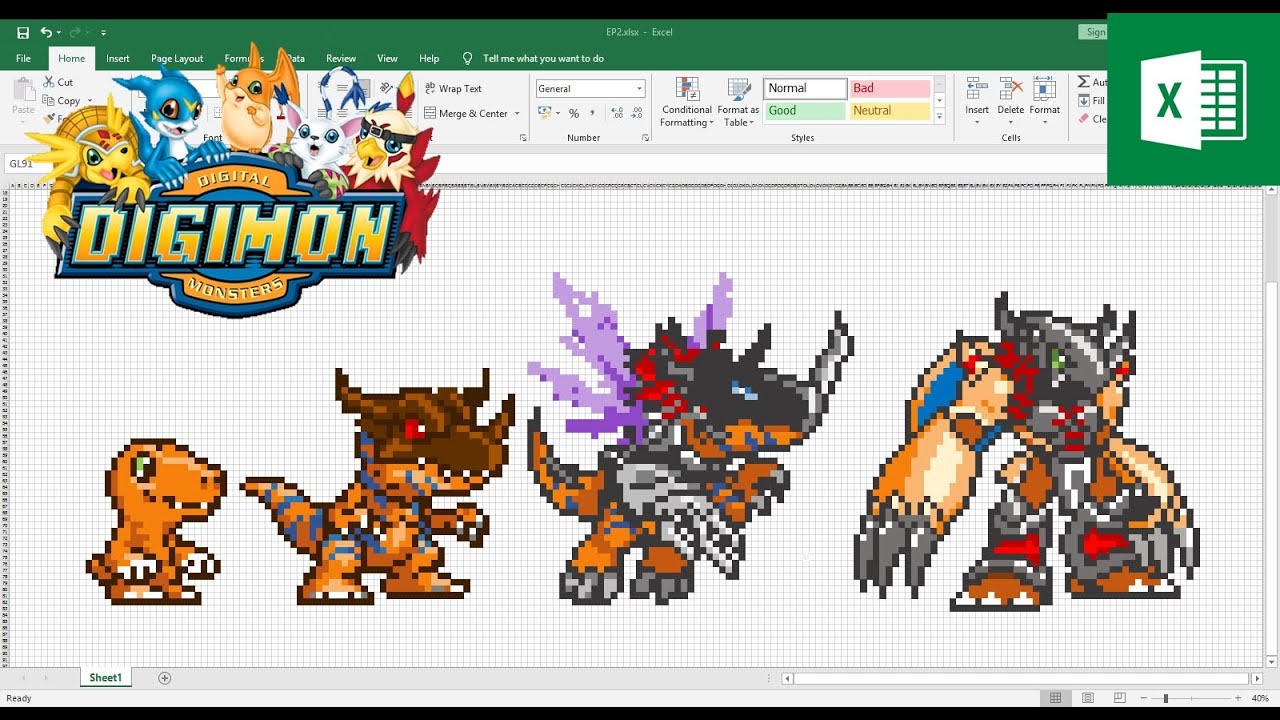The width and height of the screenshot is (1280, 720).
Task: Open the View ribbon tab
Action: tap(387, 59)
